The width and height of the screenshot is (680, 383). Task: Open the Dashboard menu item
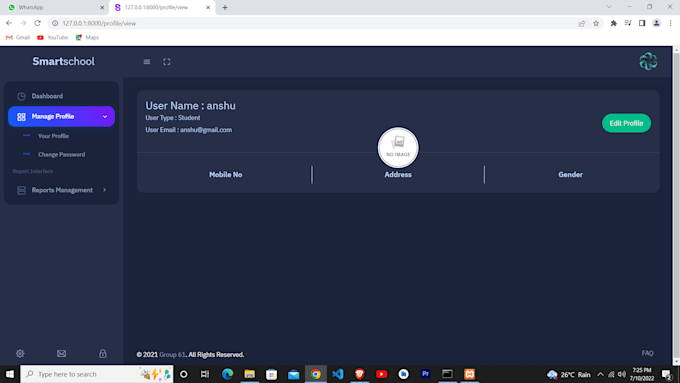point(61,96)
